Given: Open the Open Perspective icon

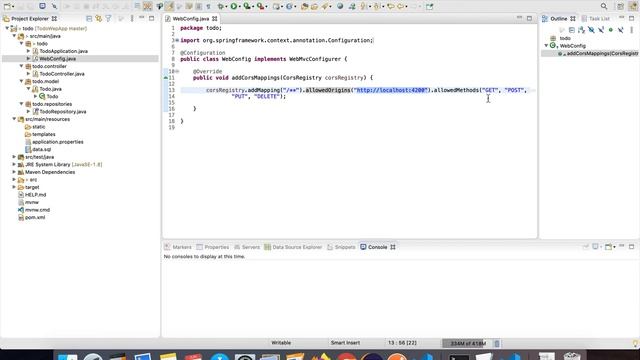Looking at the screenshot, I should 620,6.
